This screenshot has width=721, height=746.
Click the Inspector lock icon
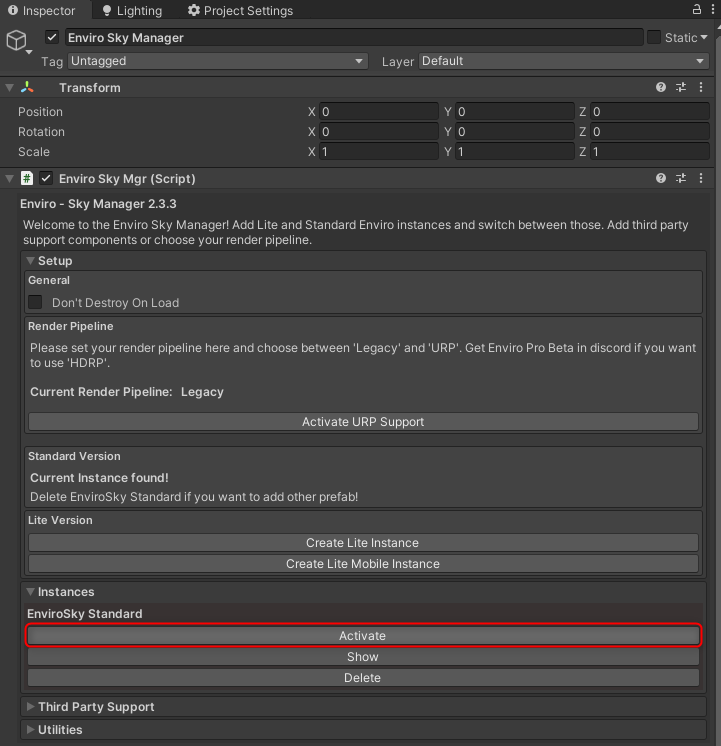tap(696, 10)
